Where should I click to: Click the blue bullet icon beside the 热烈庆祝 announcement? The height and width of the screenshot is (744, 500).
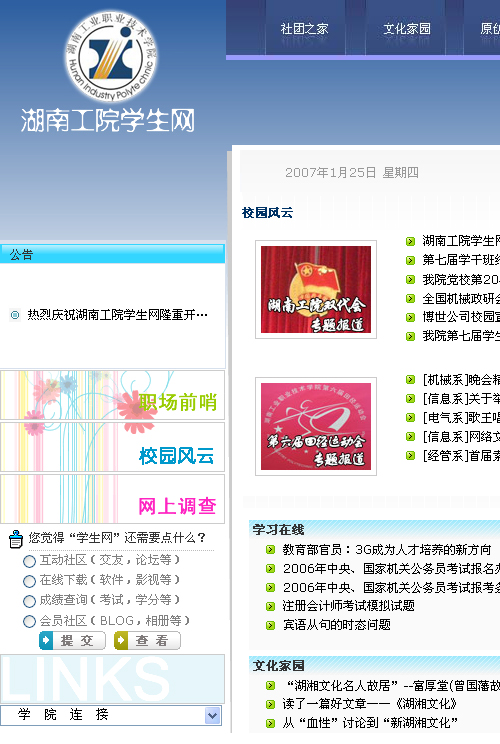[15, 315]
